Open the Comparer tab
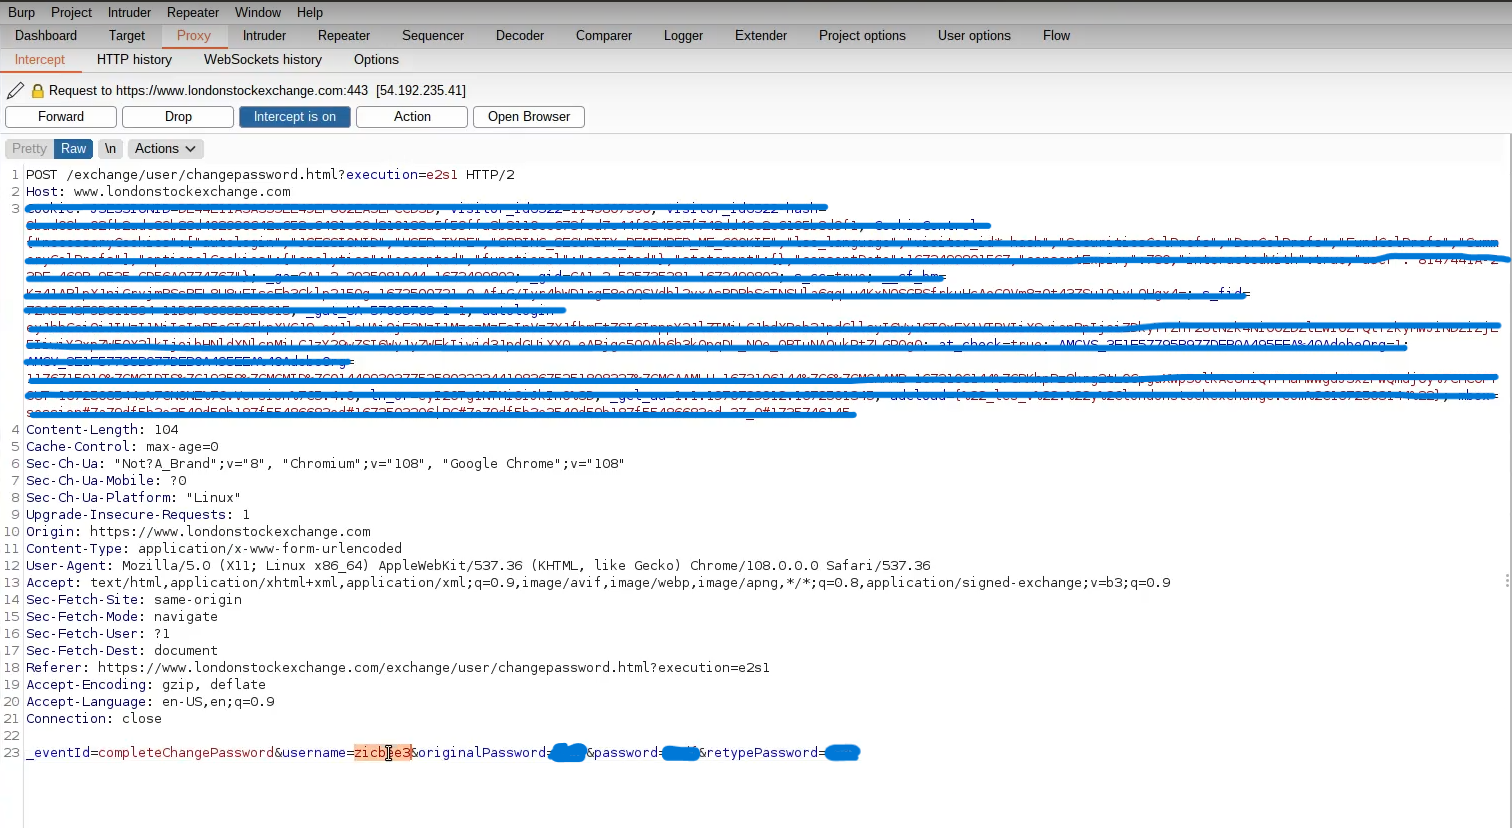1512x828 pixels. (x=604, y=35)
